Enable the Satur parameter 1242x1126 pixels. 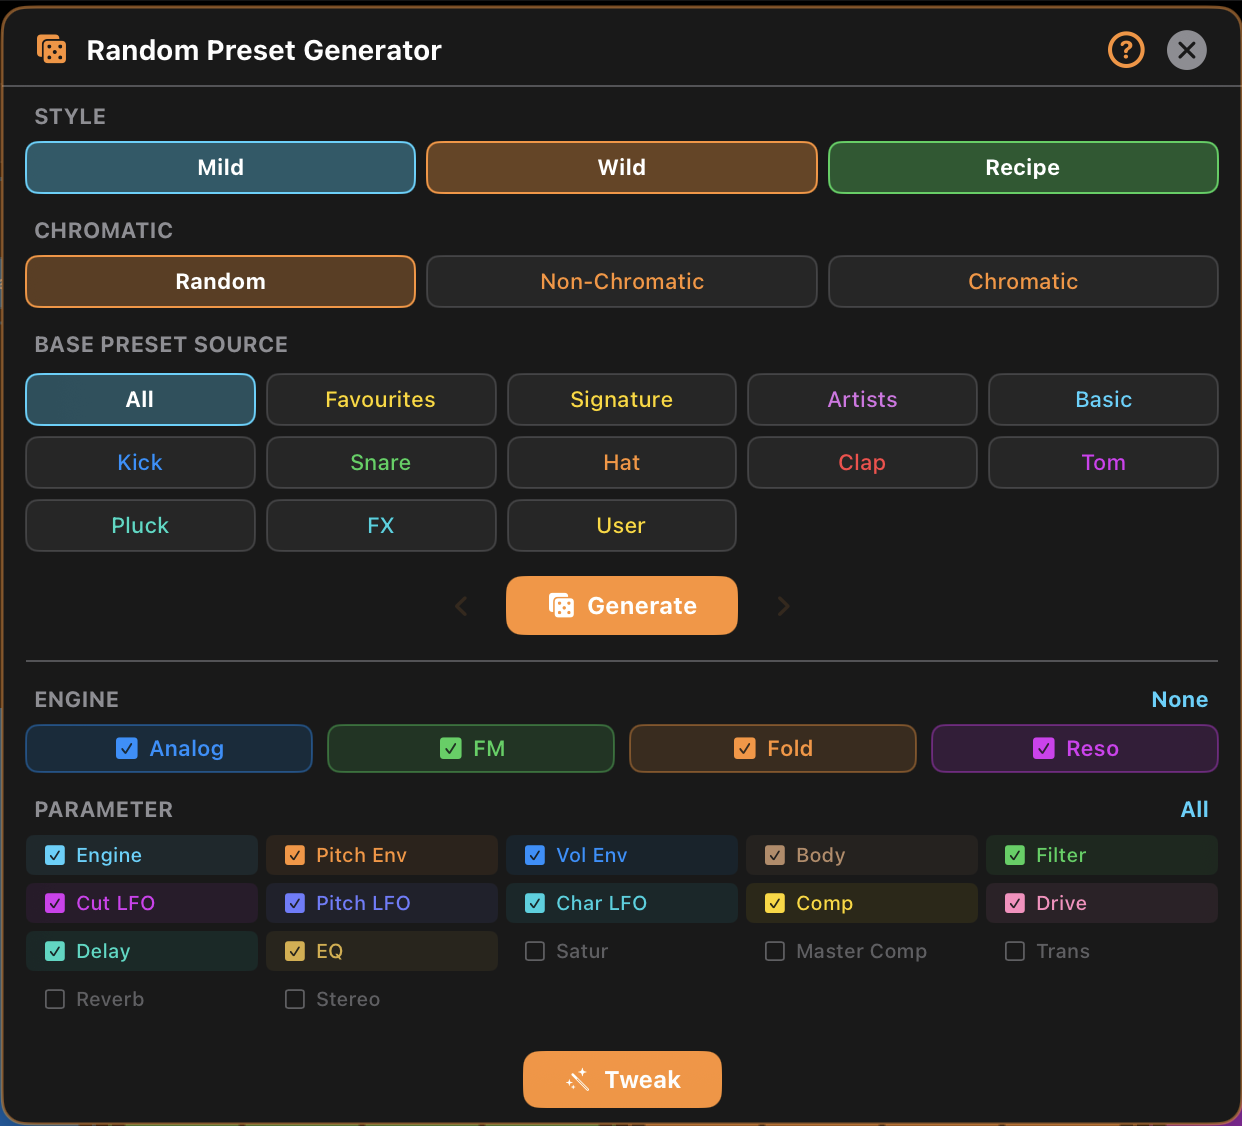pyautogui.click(x=535, y=951)
